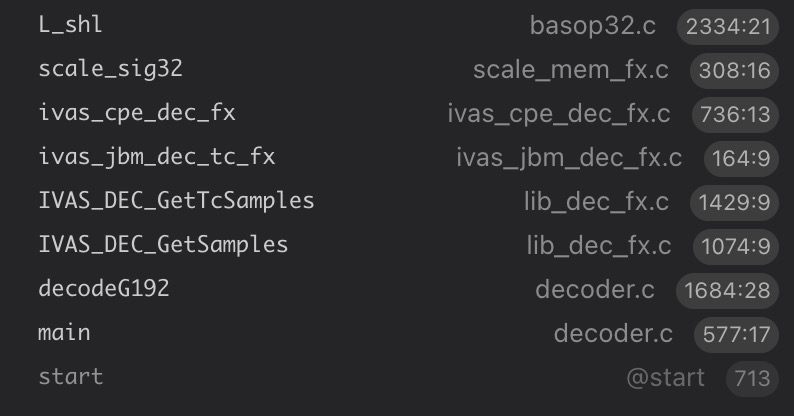Image resolution: width=794 pixels, height=416 pixels.
Task: Open the scale_mem_fx.c file link
Action: [x=571, y=70]
